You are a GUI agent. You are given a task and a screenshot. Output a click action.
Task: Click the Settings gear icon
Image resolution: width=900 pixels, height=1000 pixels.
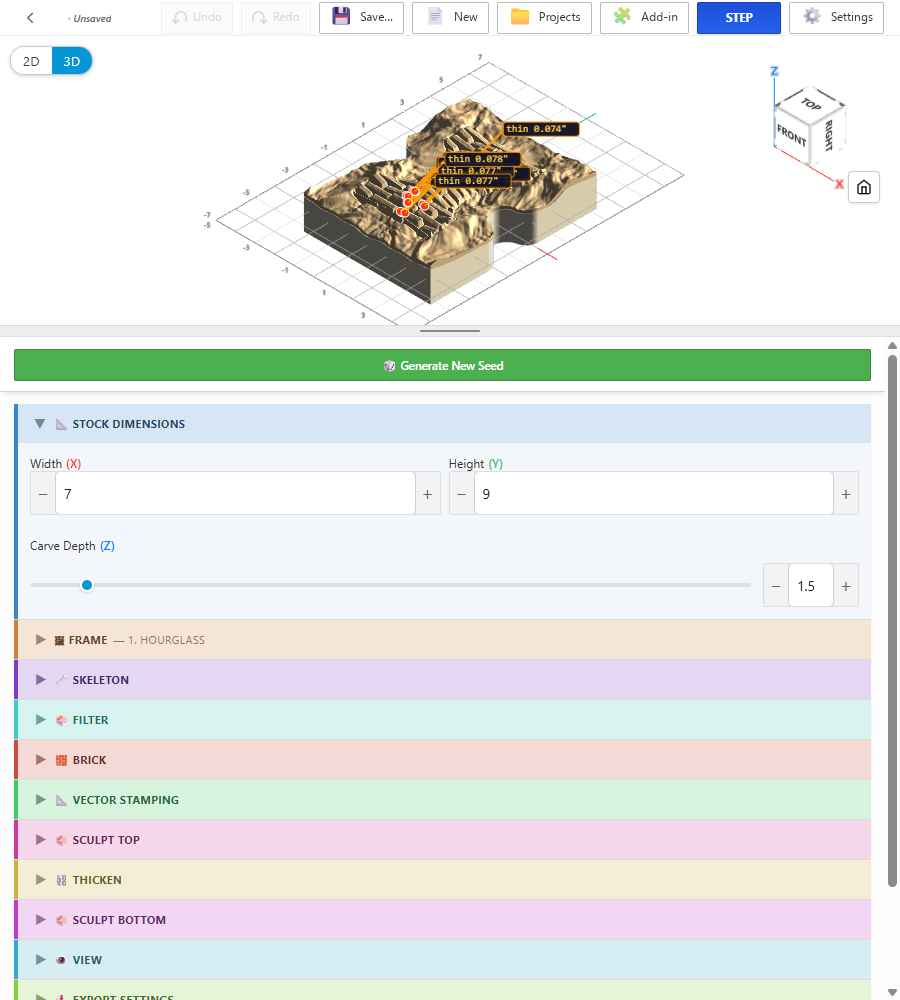[x=812, y=17]
